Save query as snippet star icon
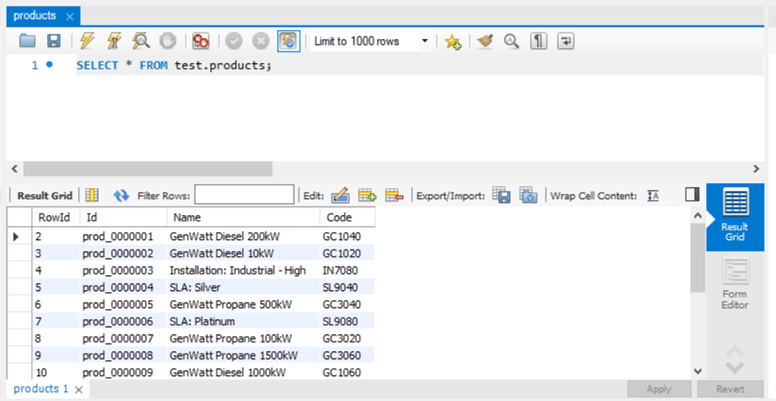The width and height of the screenshot is (776, 401). click(x=452, y=42)
